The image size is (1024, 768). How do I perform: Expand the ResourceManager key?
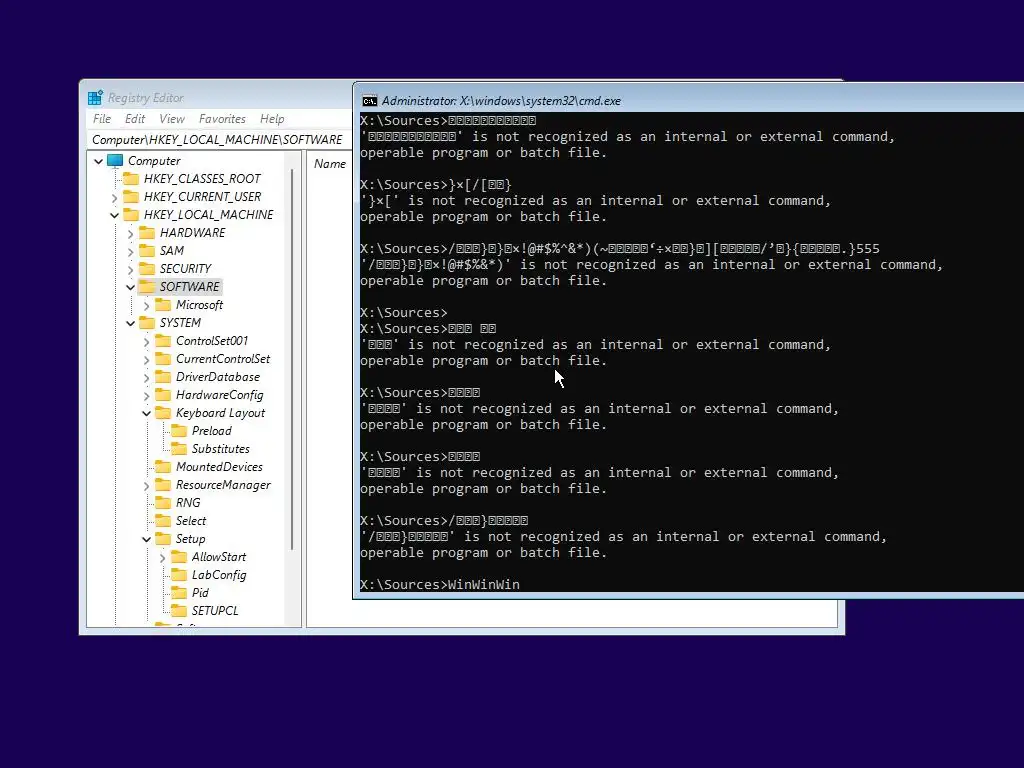pos(146,485)
